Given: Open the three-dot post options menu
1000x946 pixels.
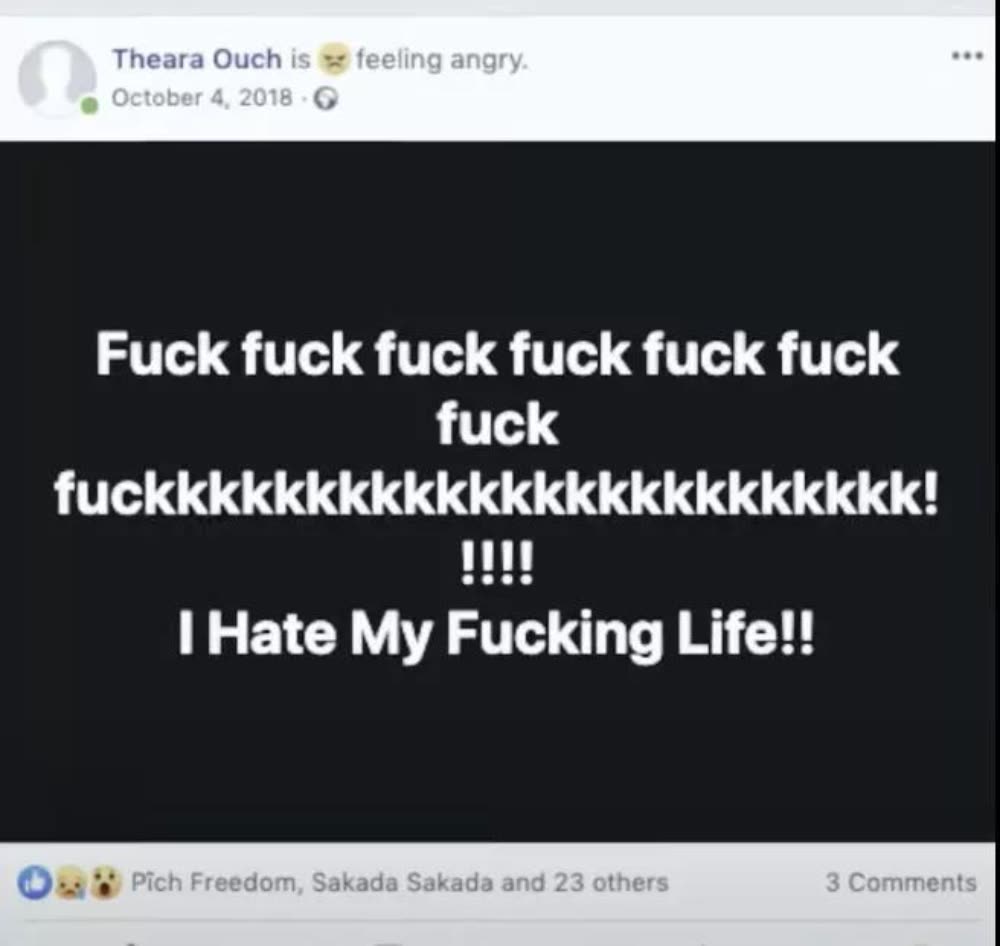Looking at the screenshot, I should [x=967, y=57].
